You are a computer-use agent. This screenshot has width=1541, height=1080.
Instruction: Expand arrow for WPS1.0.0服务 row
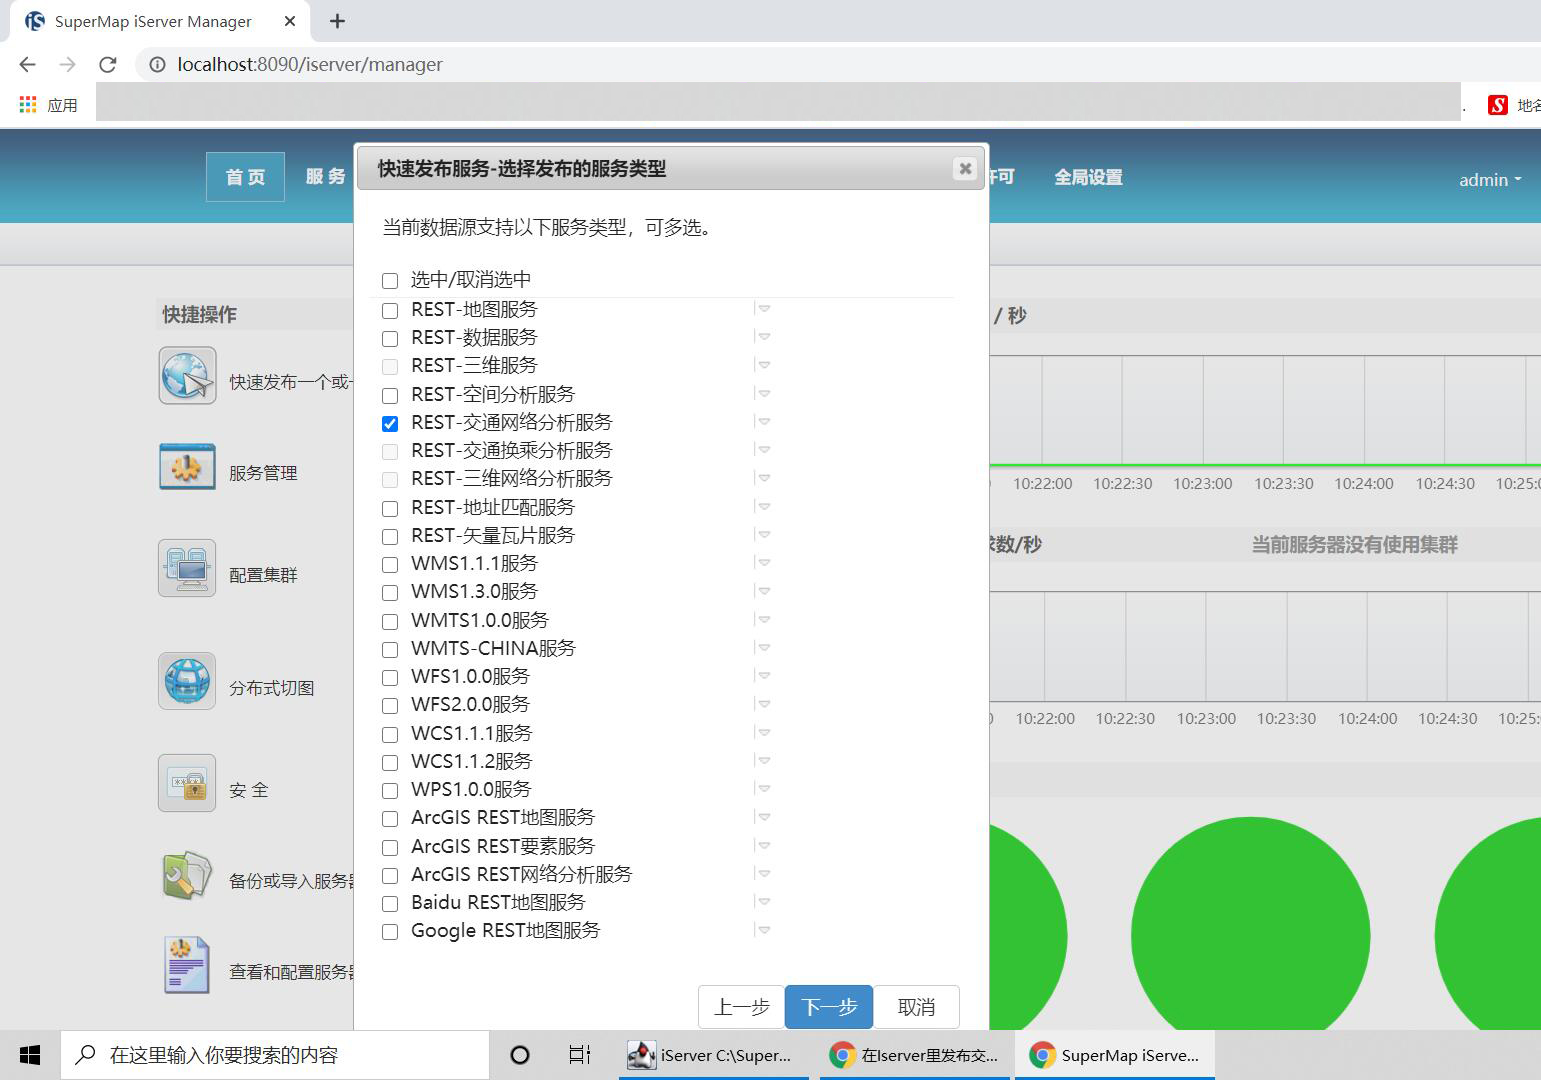(764, 789)
